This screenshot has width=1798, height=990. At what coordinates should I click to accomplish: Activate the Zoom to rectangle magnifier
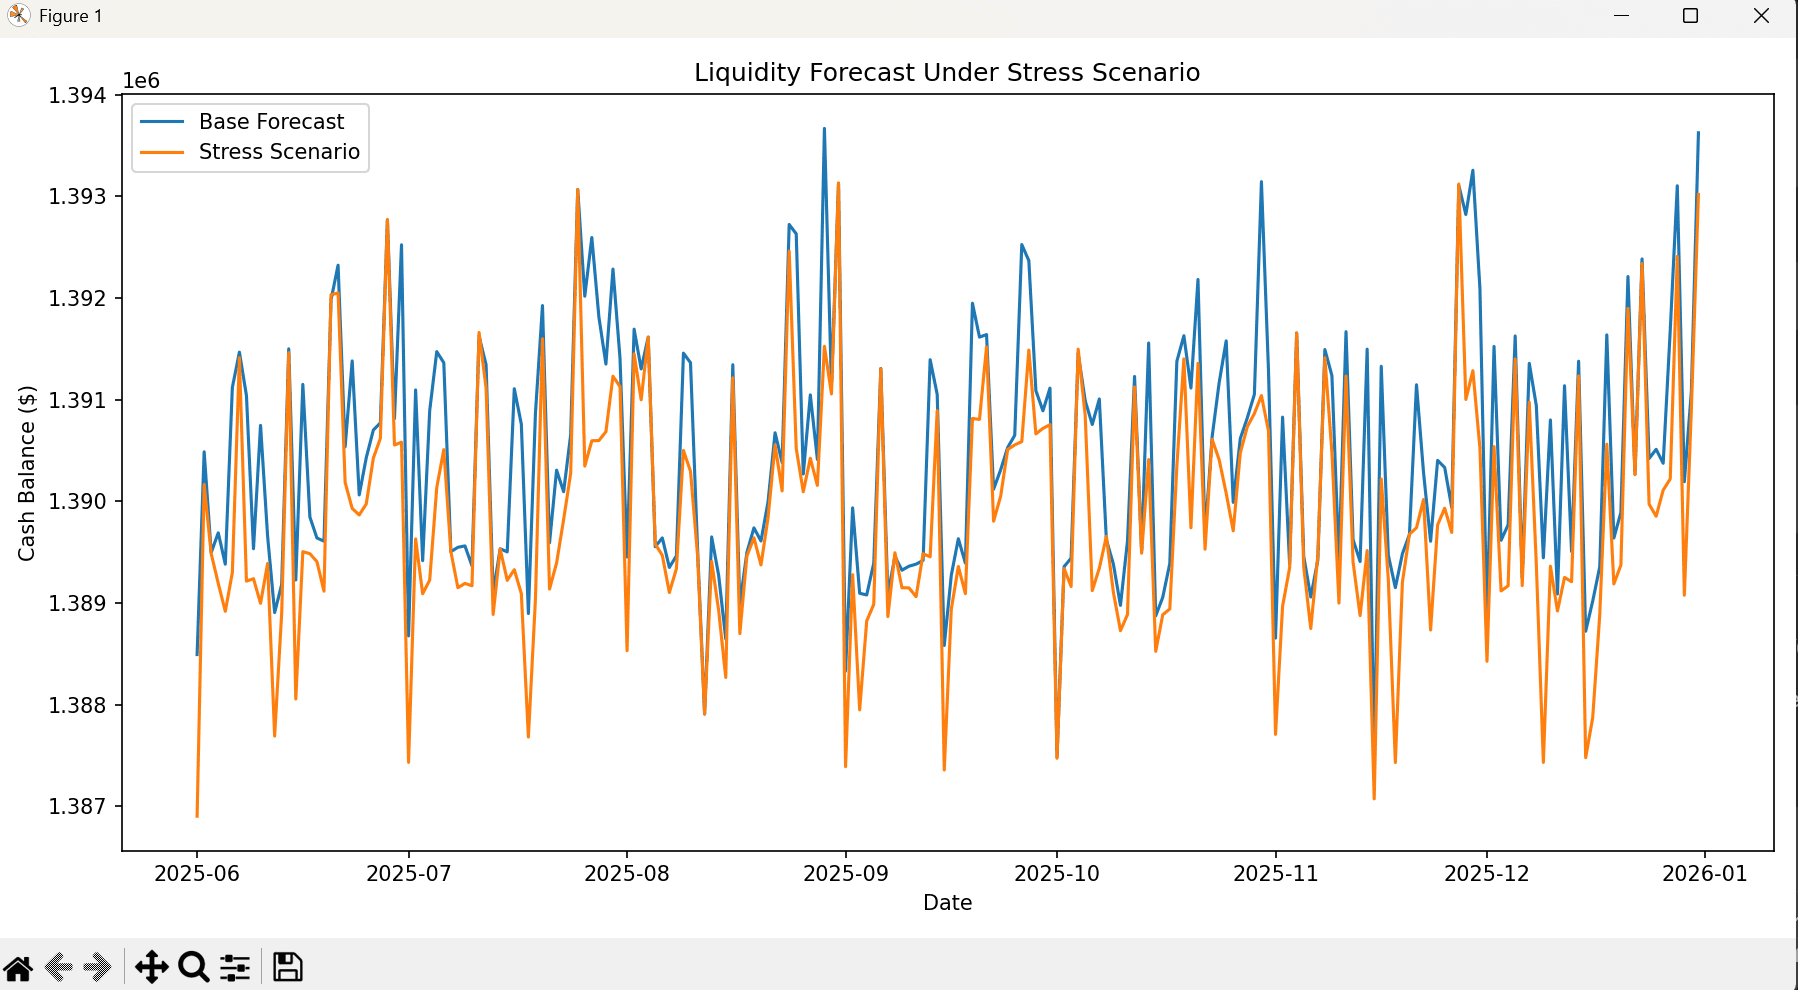(193, 967)
